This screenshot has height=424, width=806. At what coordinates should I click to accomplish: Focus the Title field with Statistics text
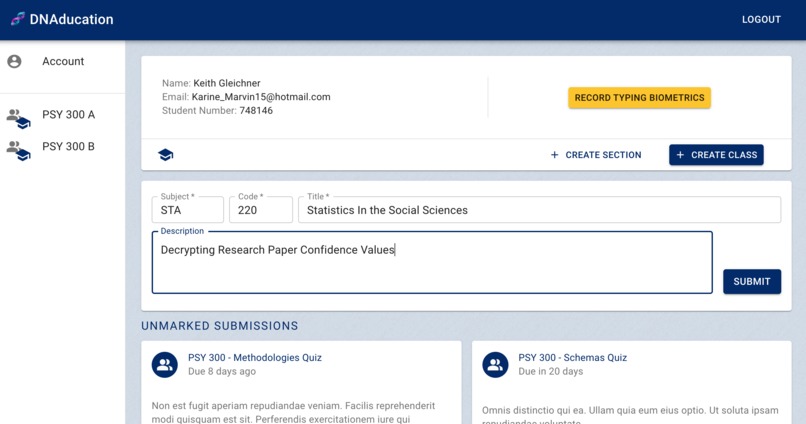pyautogui.click(x=539, y=210)
